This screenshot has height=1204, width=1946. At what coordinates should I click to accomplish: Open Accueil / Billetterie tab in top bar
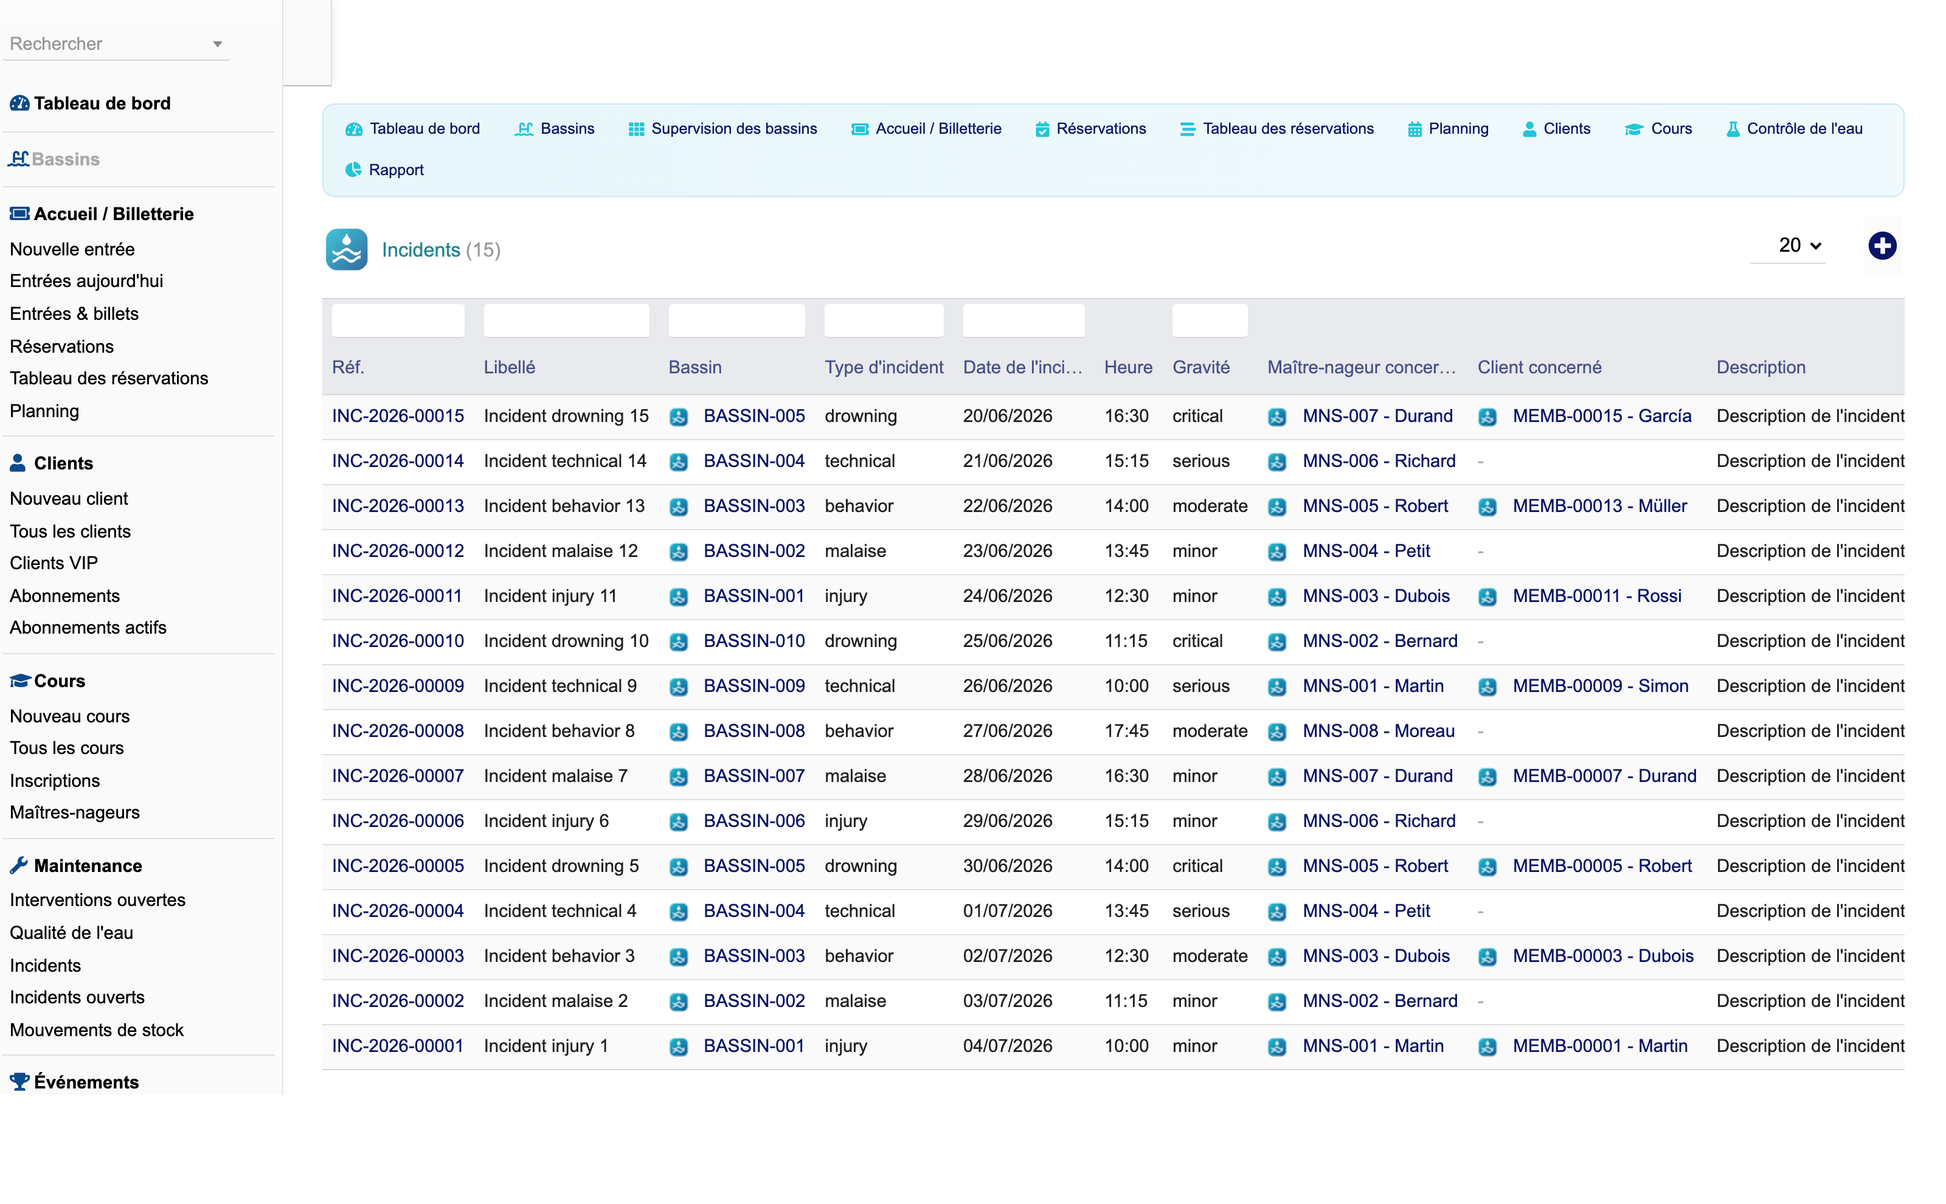pos(926,129)
